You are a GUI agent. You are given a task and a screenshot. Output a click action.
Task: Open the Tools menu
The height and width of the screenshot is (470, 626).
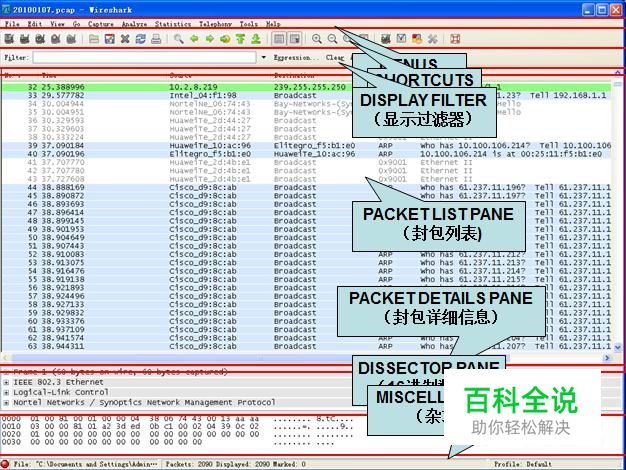pyautogui.click(x=248, y=24)
